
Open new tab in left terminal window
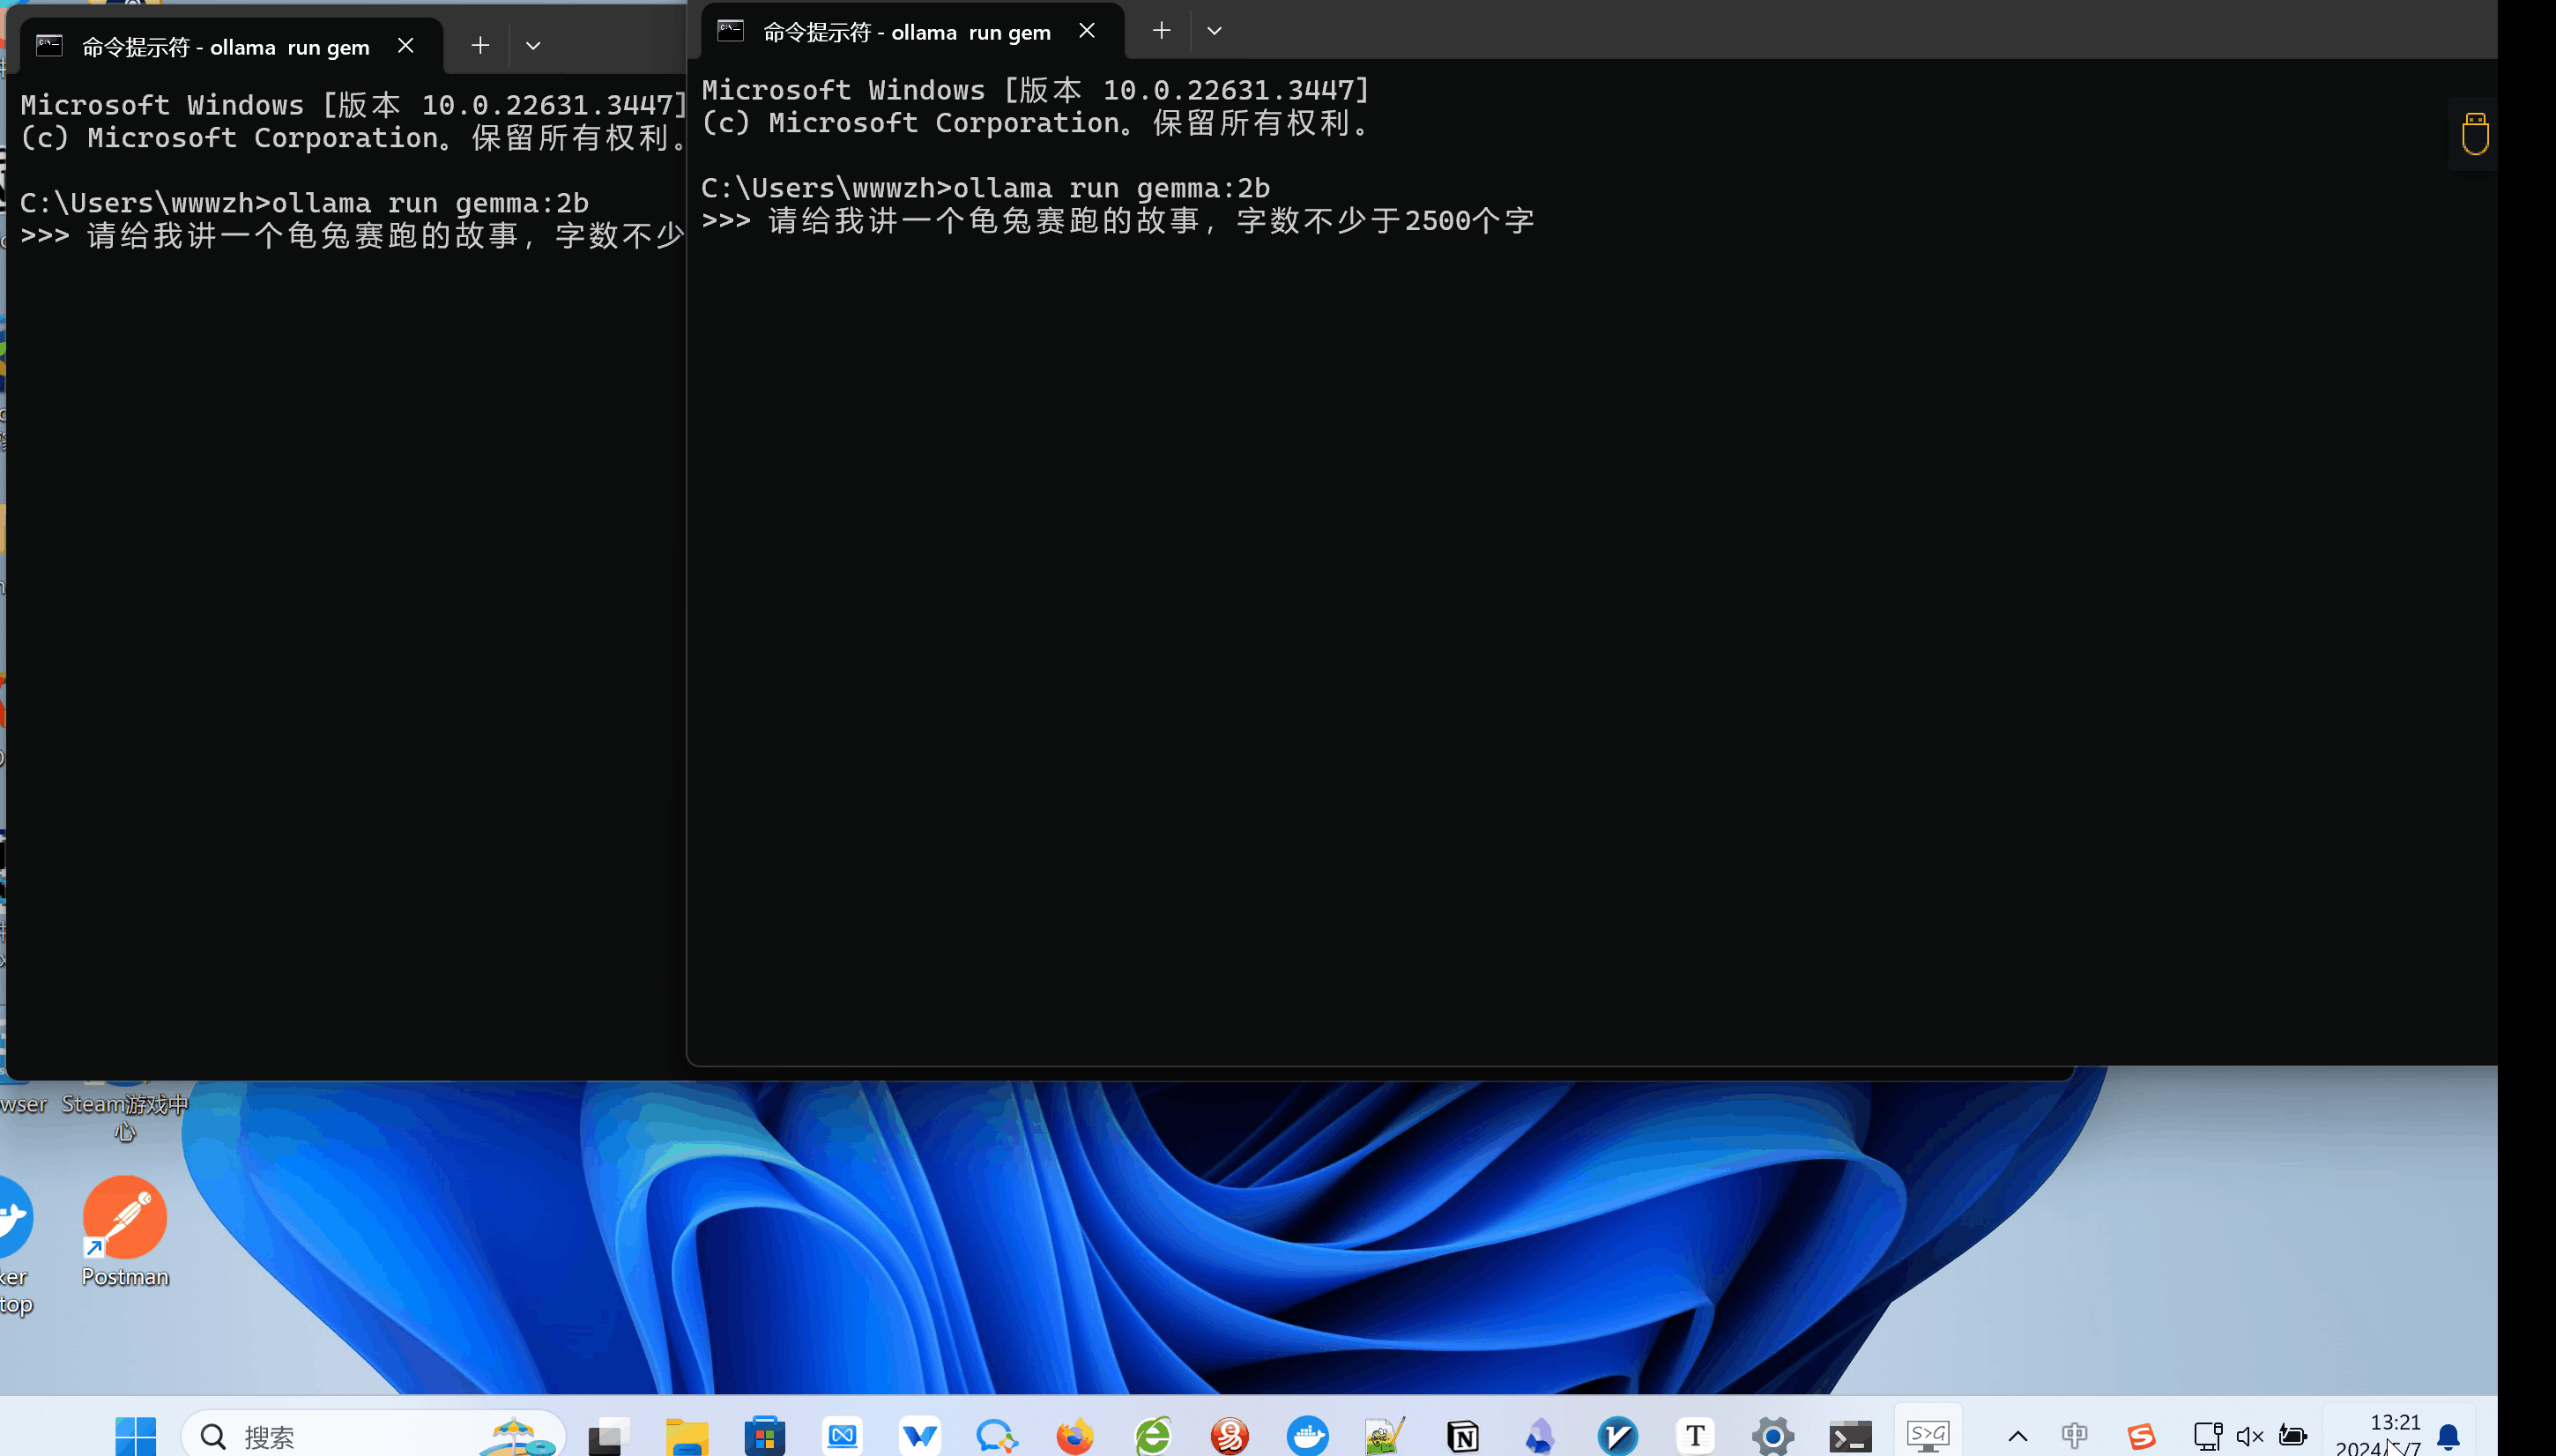coord(480,46)
